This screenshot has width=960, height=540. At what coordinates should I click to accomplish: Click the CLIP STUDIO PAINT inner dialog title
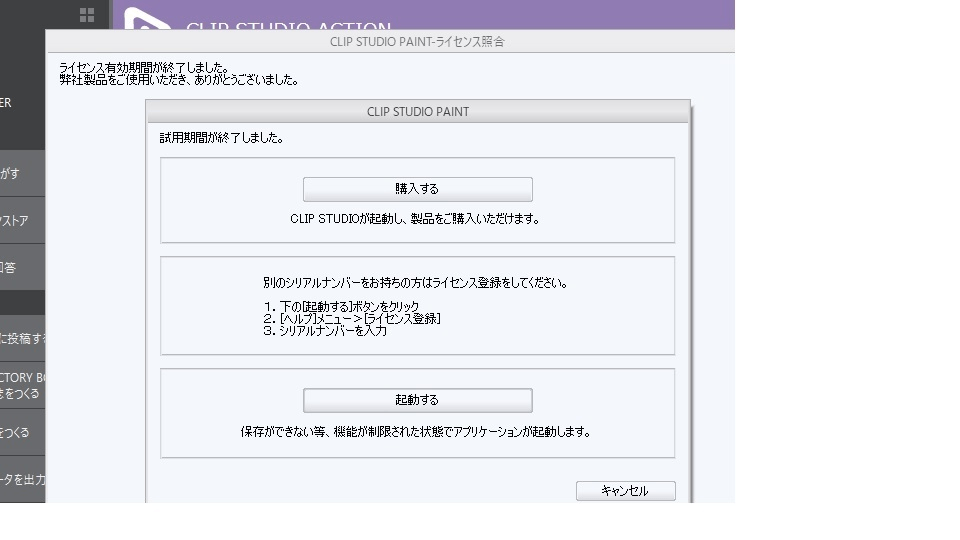(x=418, y=112)
